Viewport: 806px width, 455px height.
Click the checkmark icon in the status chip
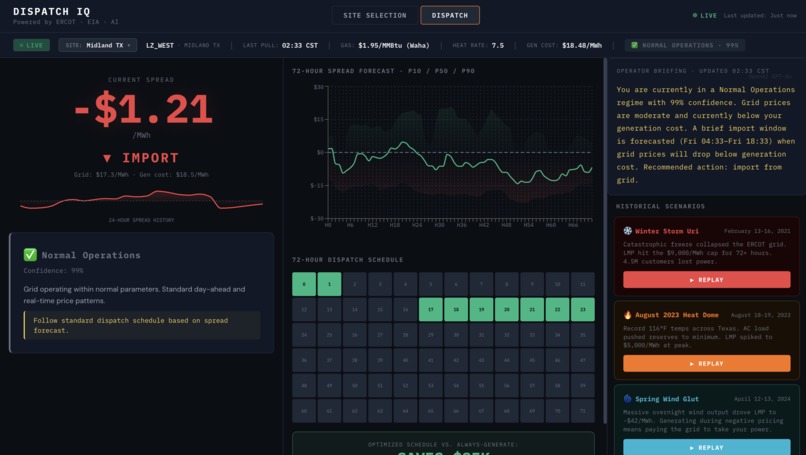point(634,45)
